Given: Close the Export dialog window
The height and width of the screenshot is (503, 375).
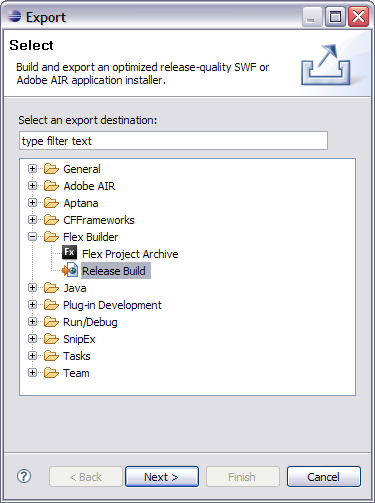Looking at the screenshot, I should tap(358, 16).
